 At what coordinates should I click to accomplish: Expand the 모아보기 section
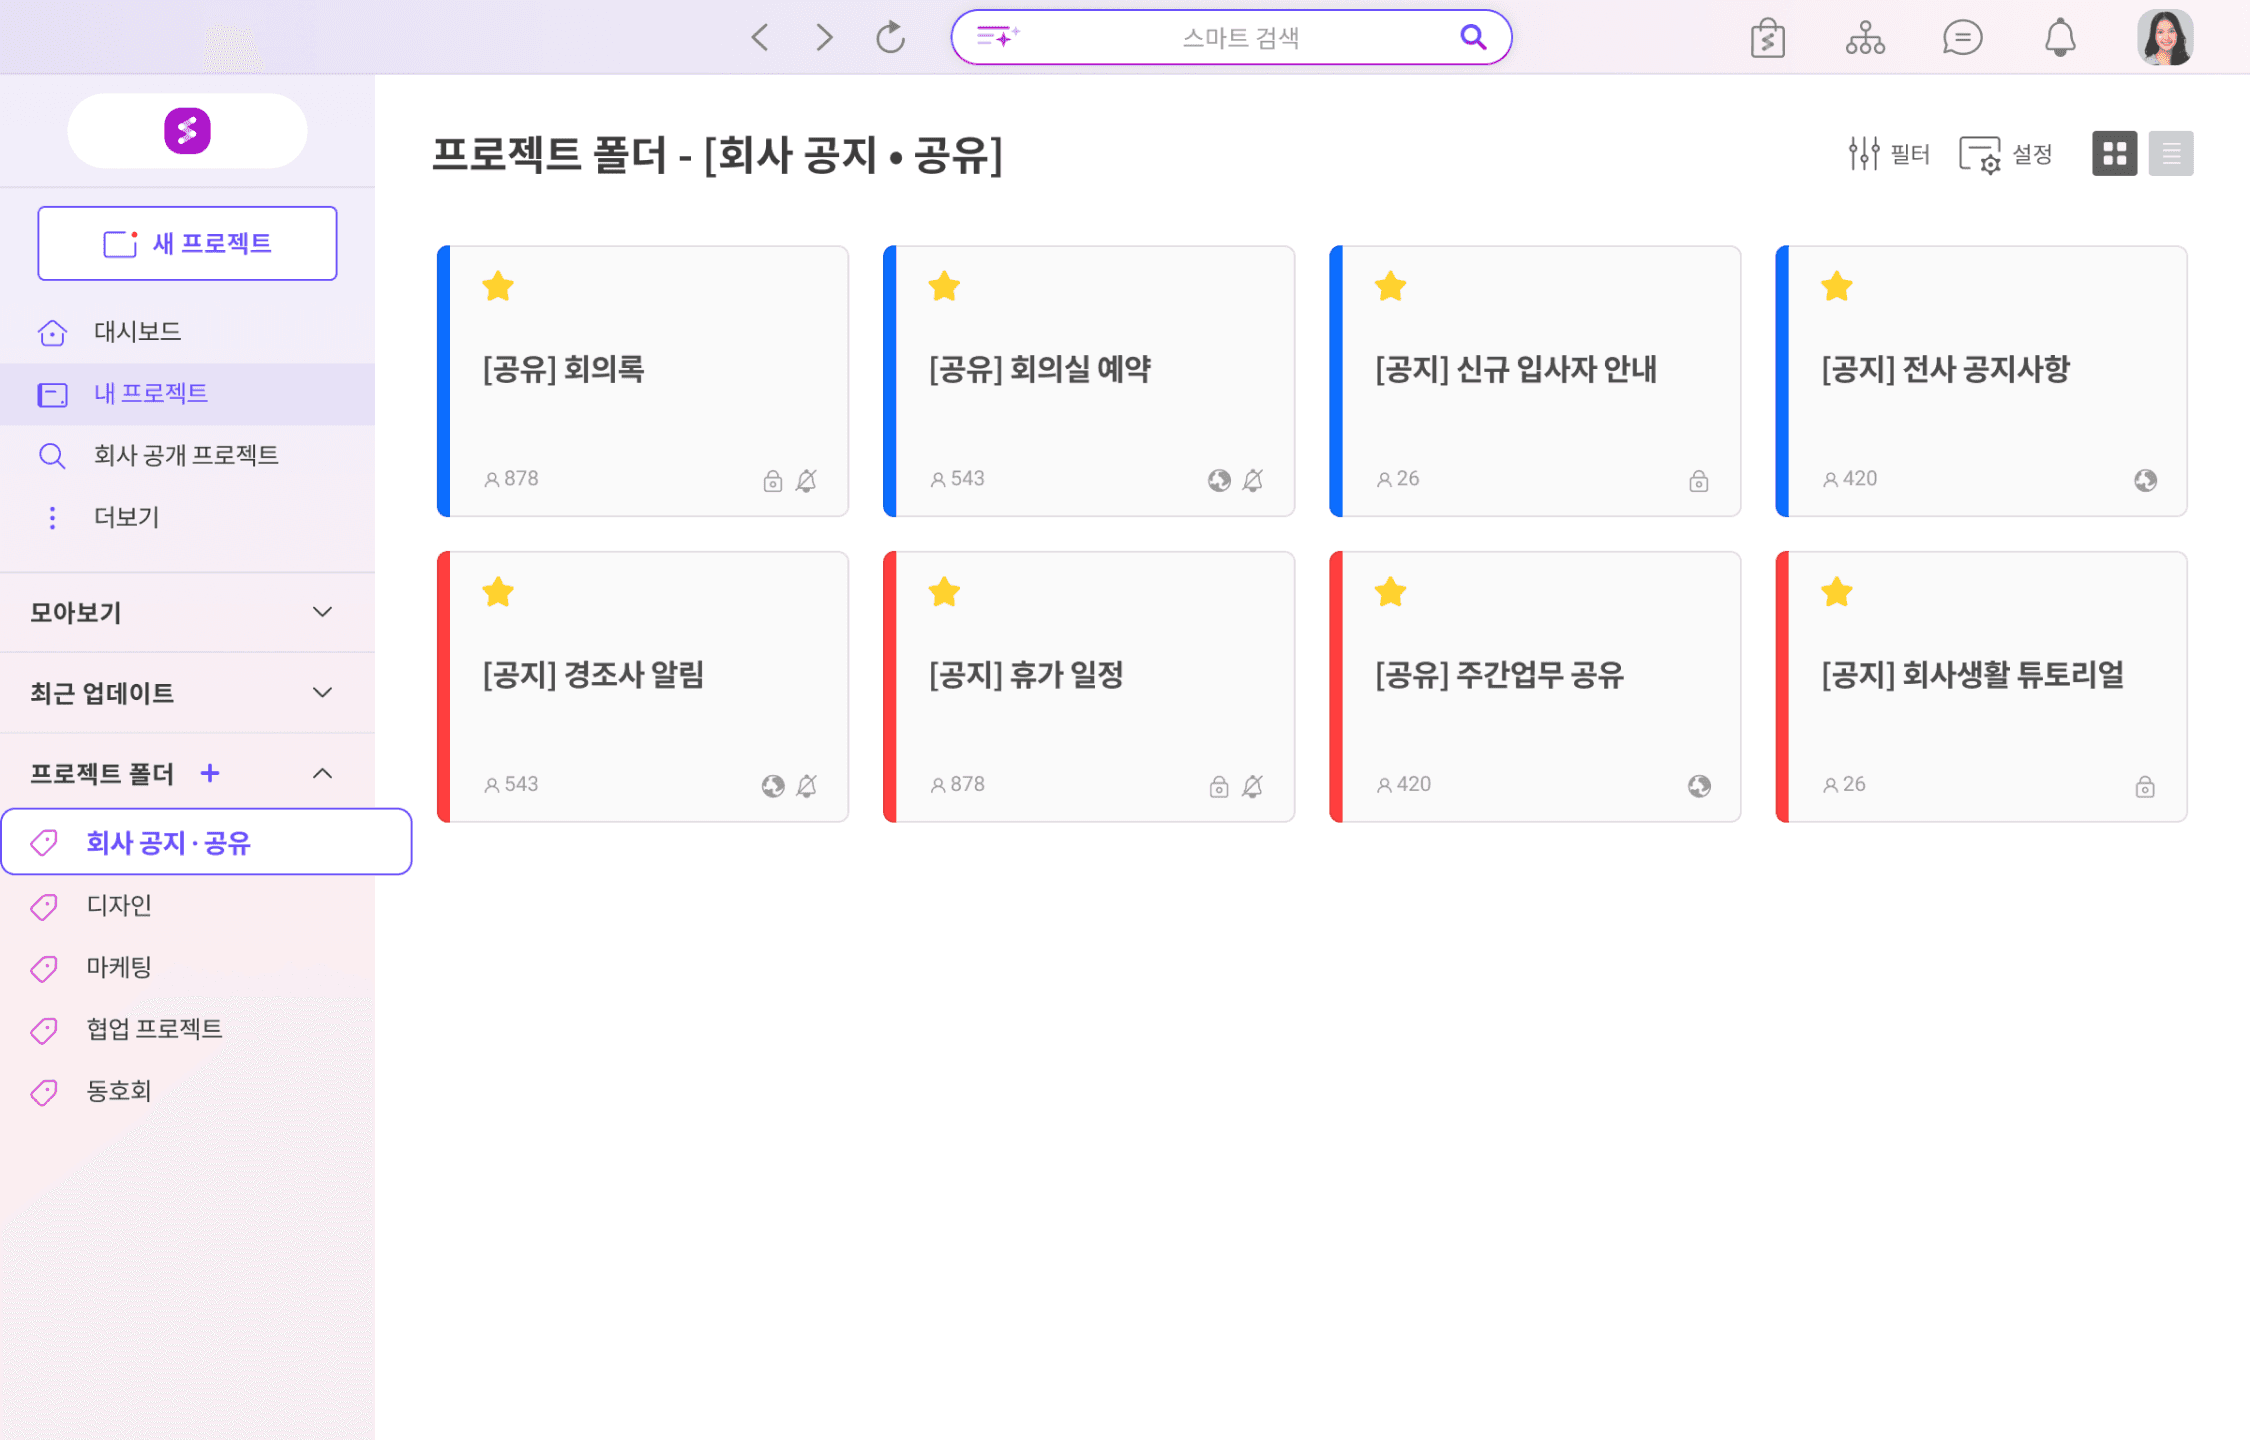click(322, 612)
